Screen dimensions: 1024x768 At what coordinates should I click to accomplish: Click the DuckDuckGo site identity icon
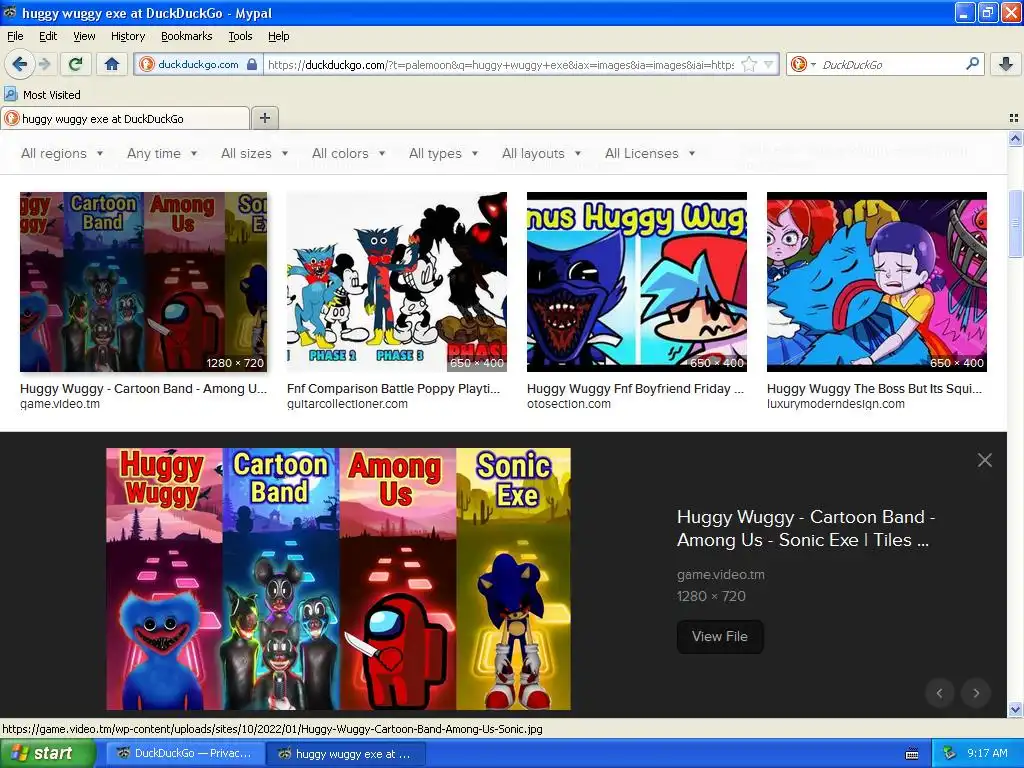click(x=147, y=64)
